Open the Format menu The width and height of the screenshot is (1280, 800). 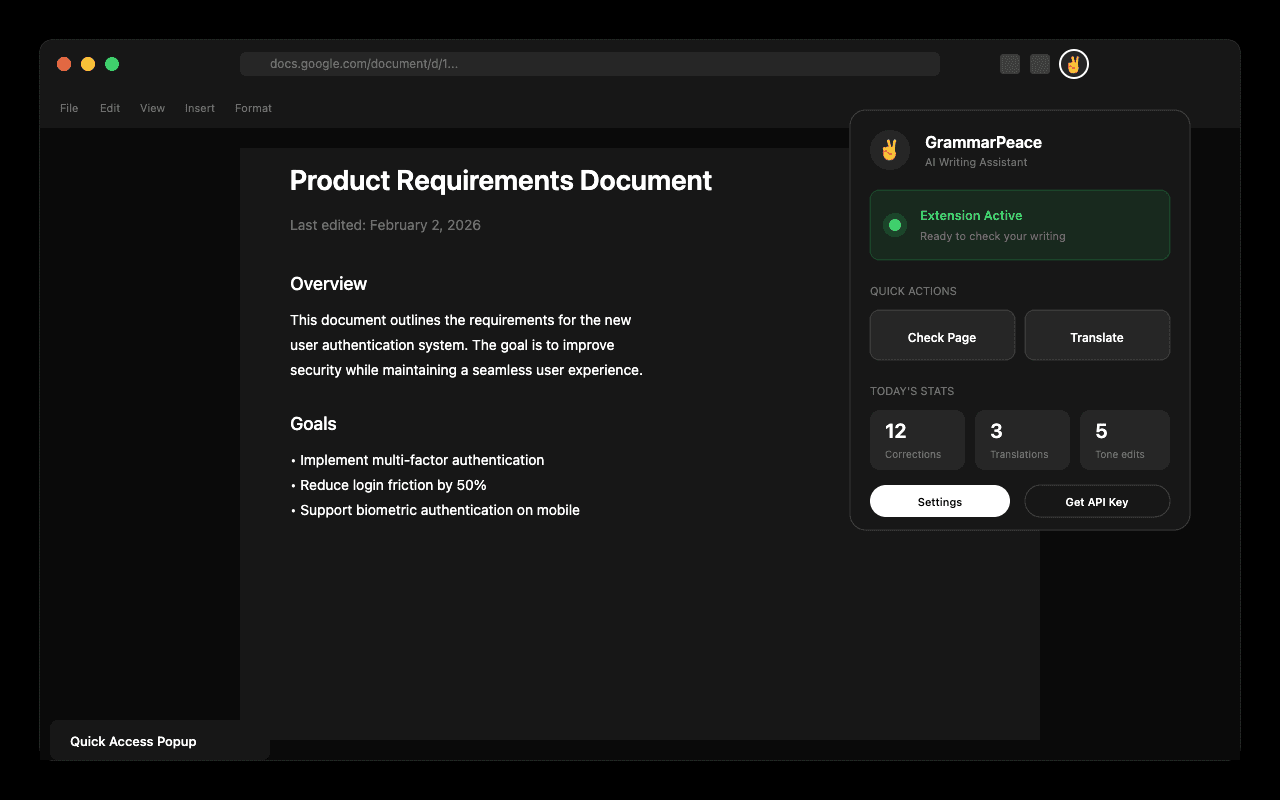point(253,108)
